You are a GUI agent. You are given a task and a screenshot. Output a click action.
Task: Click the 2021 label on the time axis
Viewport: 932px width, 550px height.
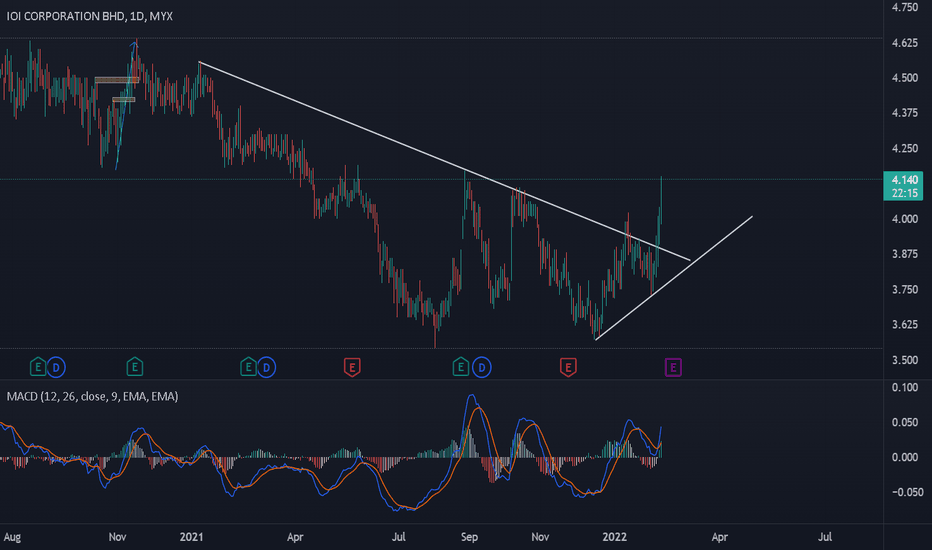coord(191,537)
